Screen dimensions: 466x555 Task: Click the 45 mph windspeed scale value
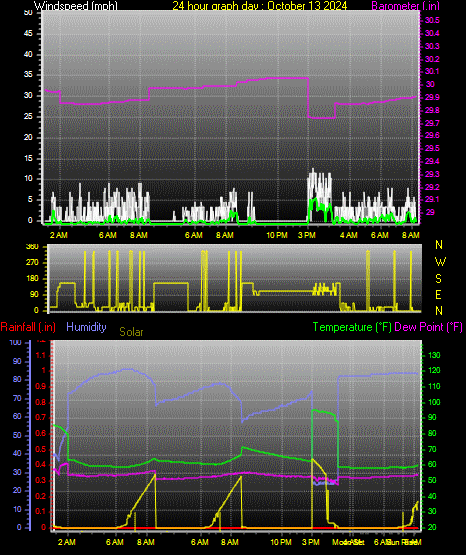tap(28, 34)
